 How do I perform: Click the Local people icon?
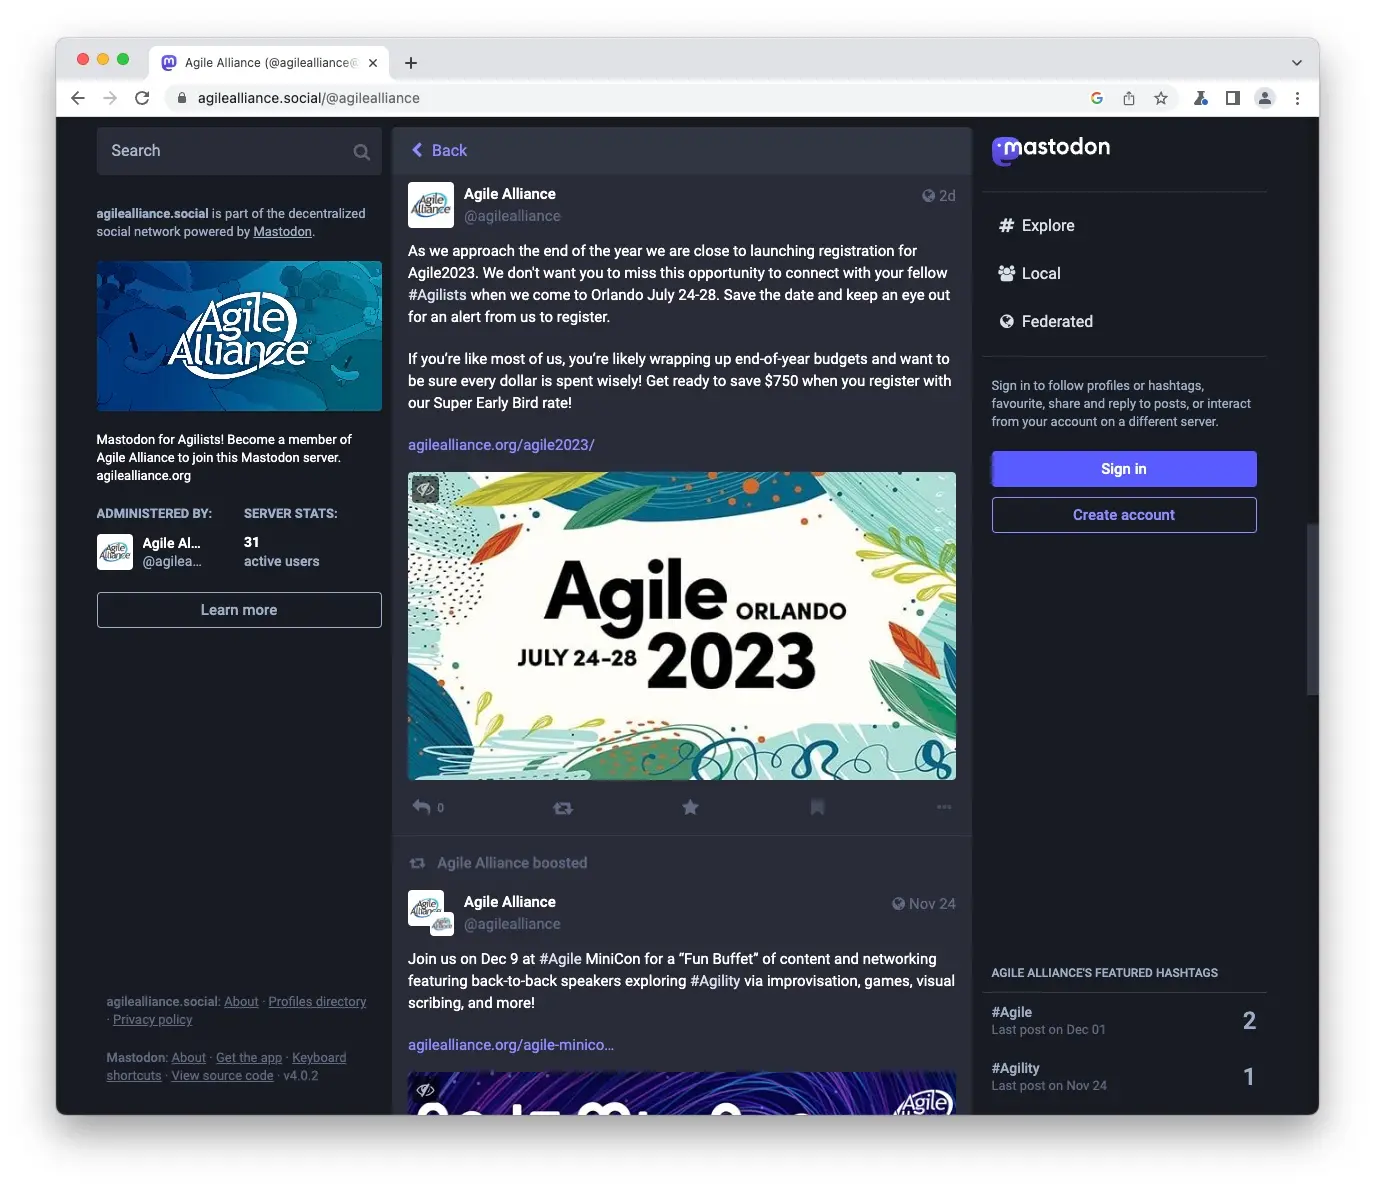pos(1007,273)
